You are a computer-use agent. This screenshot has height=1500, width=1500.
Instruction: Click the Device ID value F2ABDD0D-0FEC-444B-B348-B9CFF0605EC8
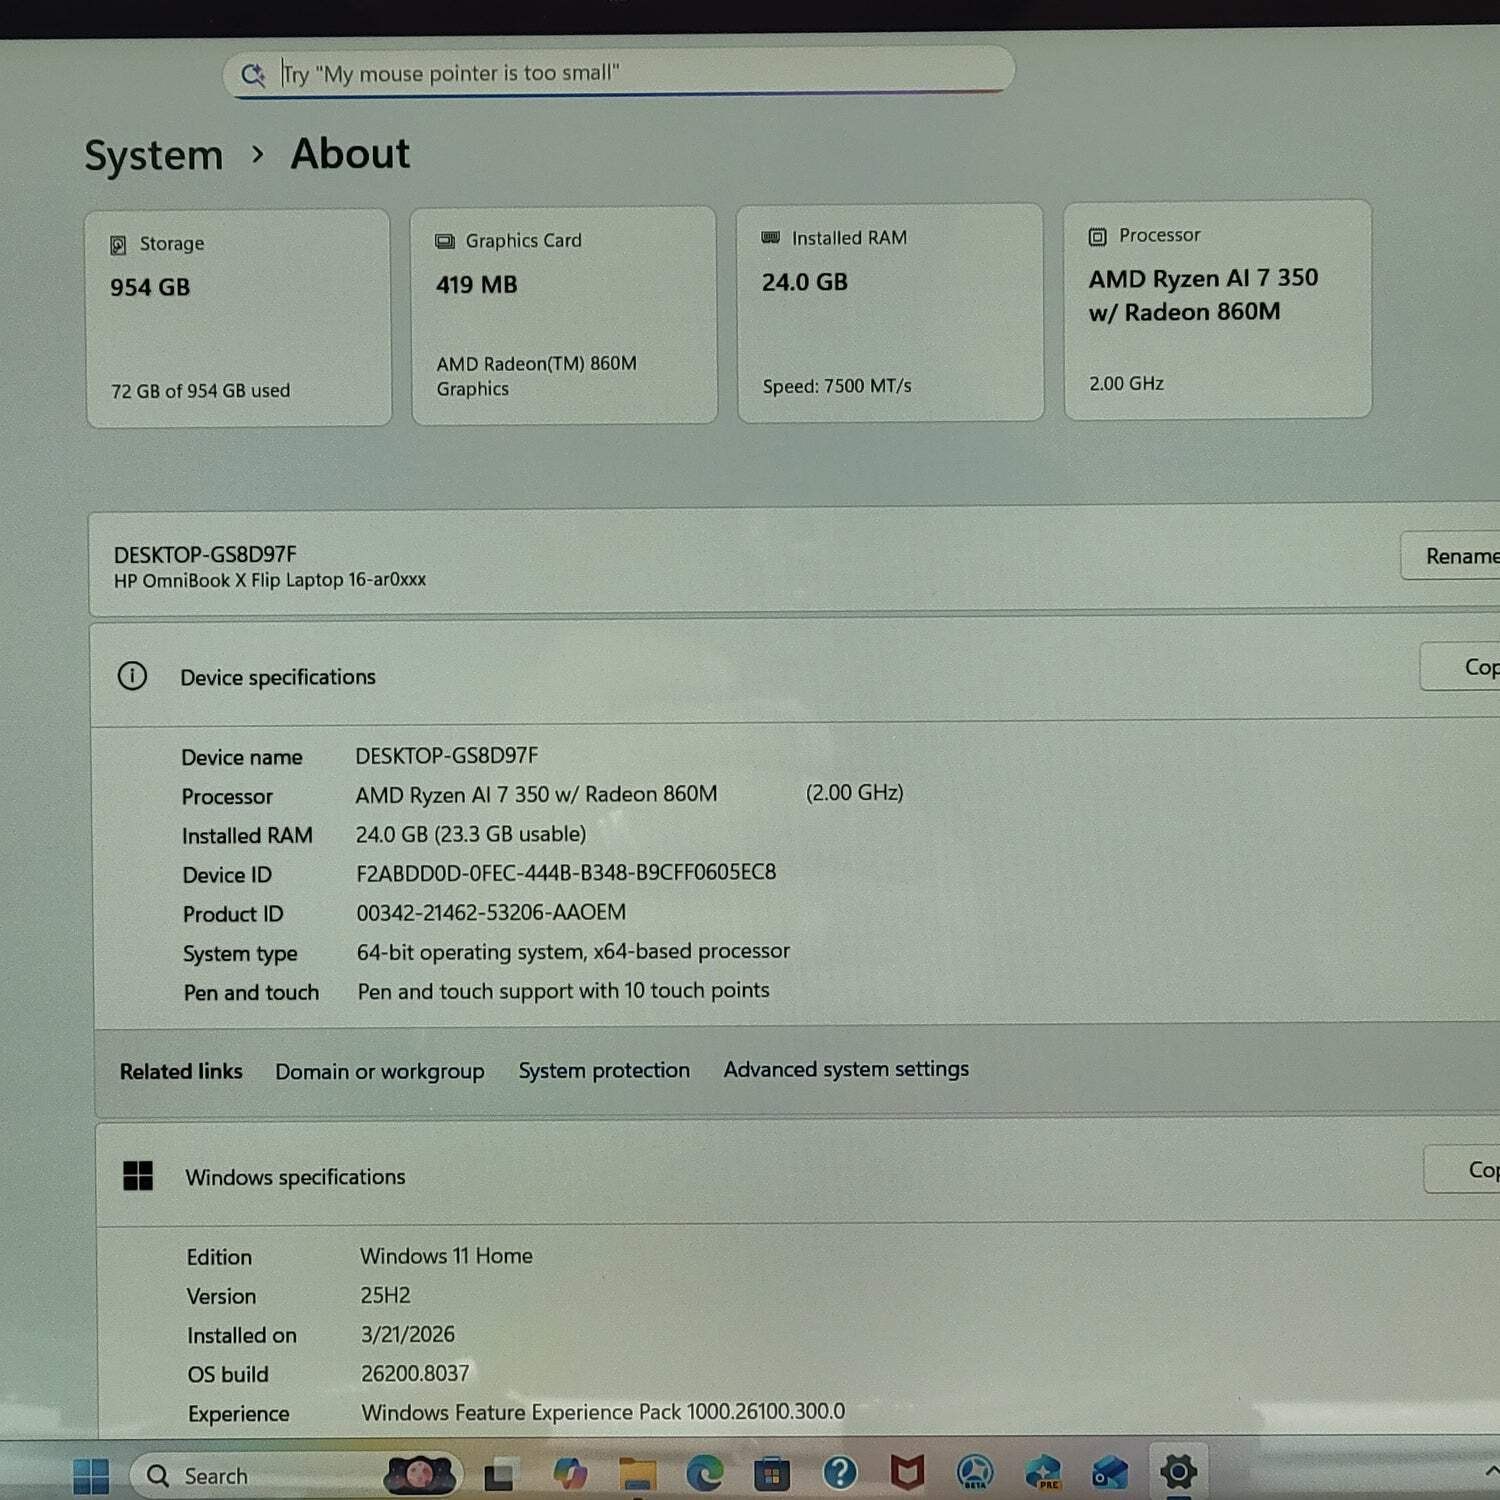coord(566,873)
